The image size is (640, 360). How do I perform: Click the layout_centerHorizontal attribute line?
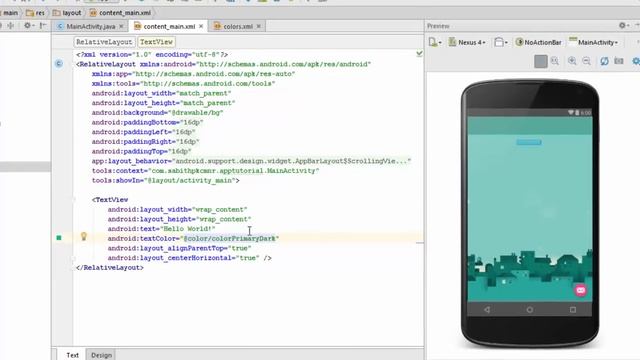189,258
